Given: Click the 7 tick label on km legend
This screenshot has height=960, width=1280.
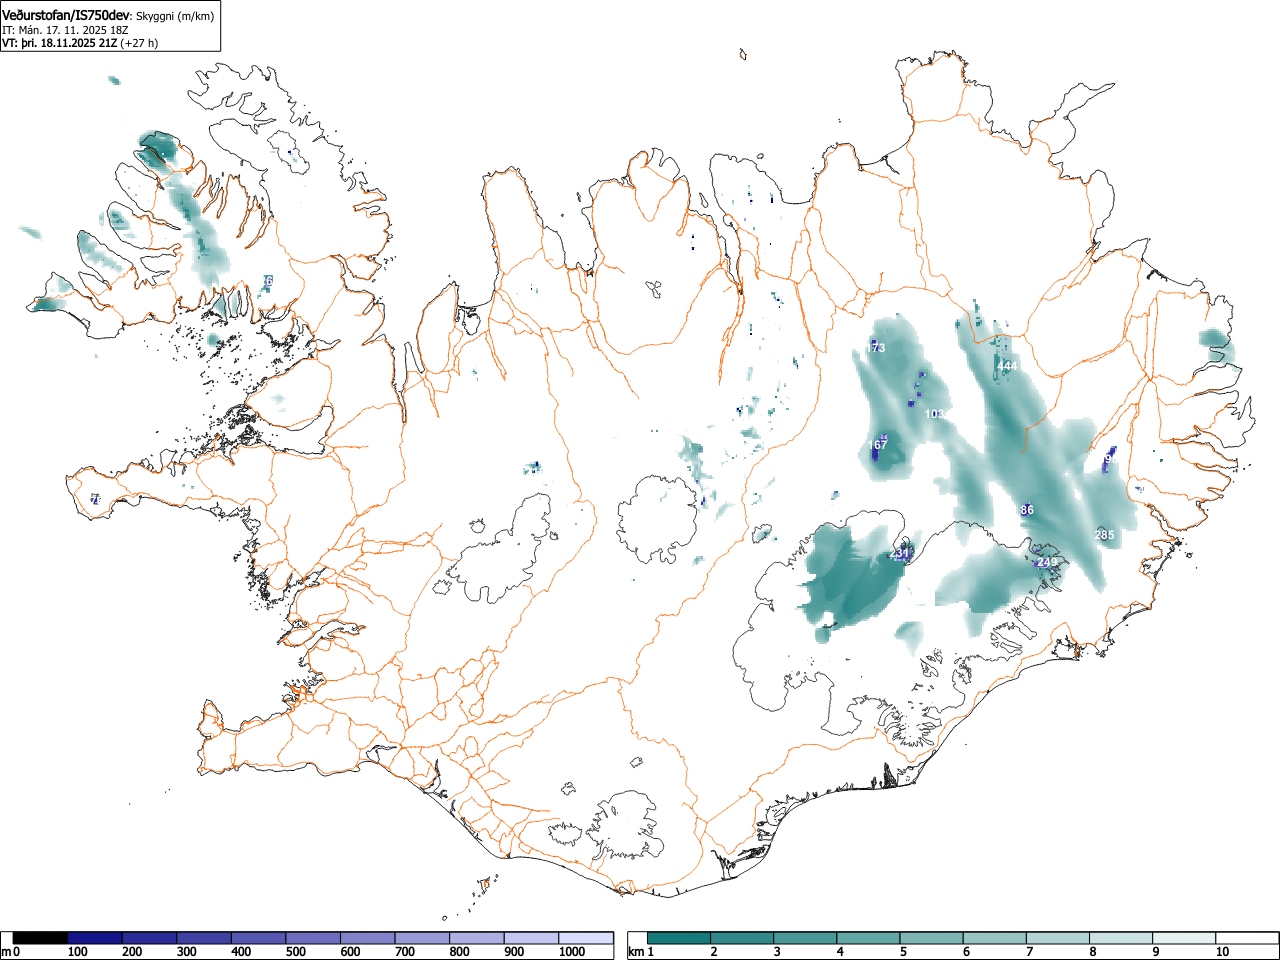Looking at the screenshot, I should click(x=1032, y=952).
